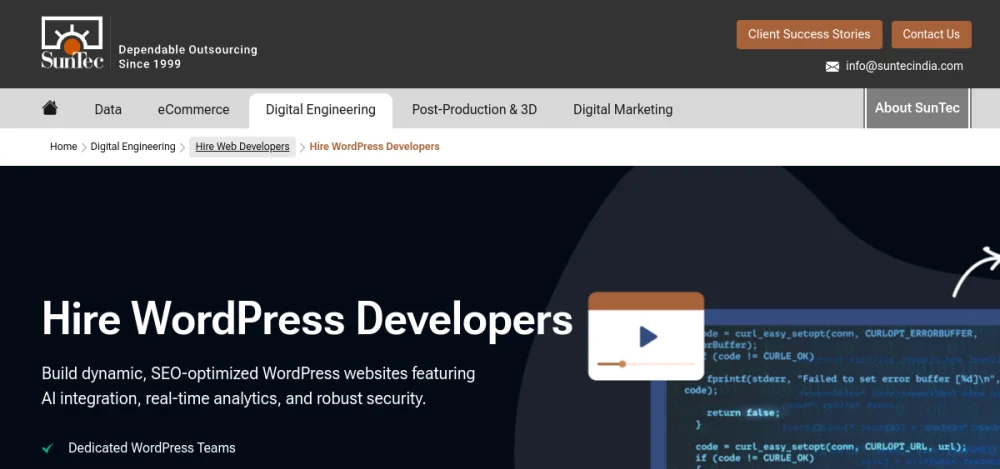Play the video with the blue play icon
The width and height of the screenshot is (1000, 469).
(x=648, y=336)
